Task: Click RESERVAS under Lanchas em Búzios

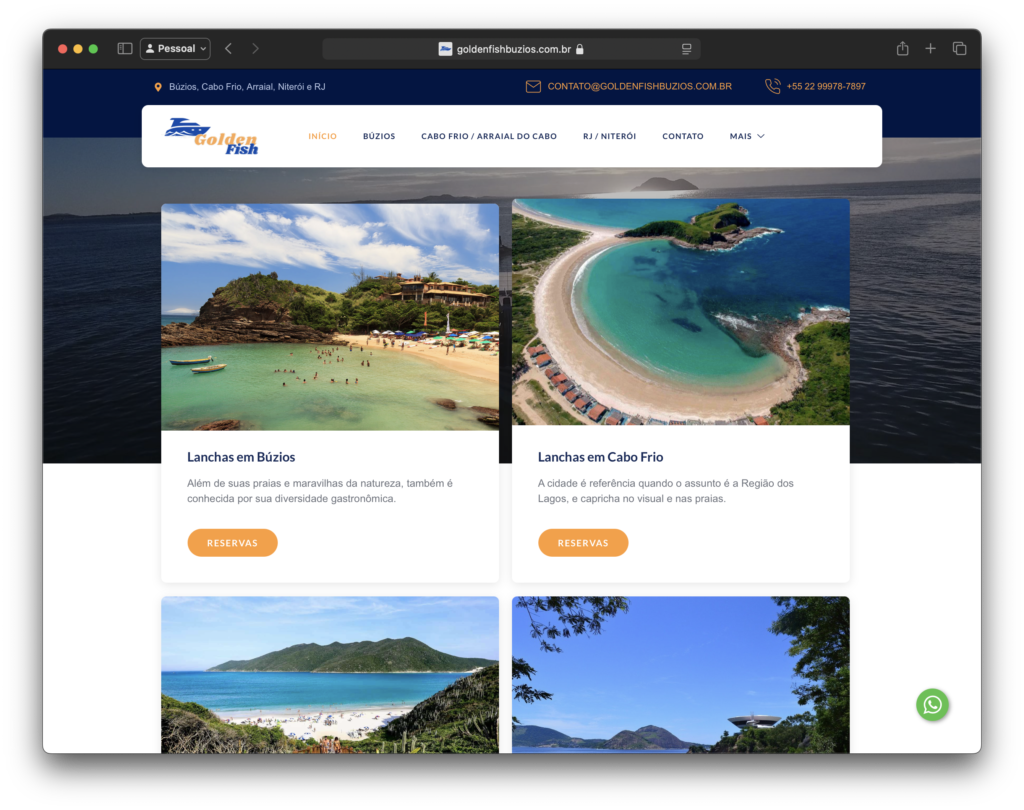Action: [232, 543]
